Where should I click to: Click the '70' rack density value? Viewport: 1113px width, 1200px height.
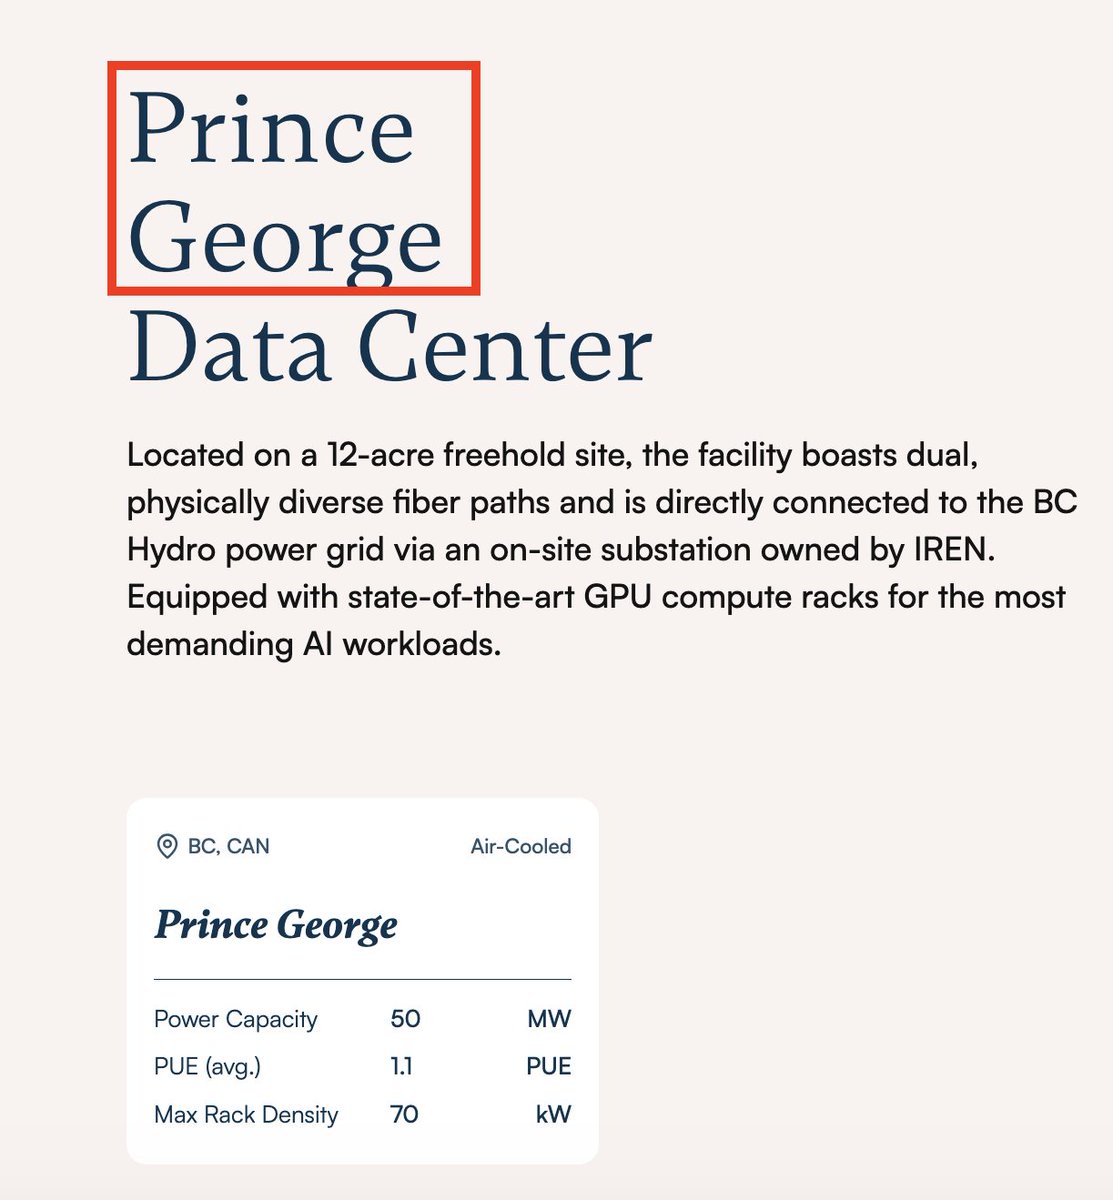point(404,1115)
